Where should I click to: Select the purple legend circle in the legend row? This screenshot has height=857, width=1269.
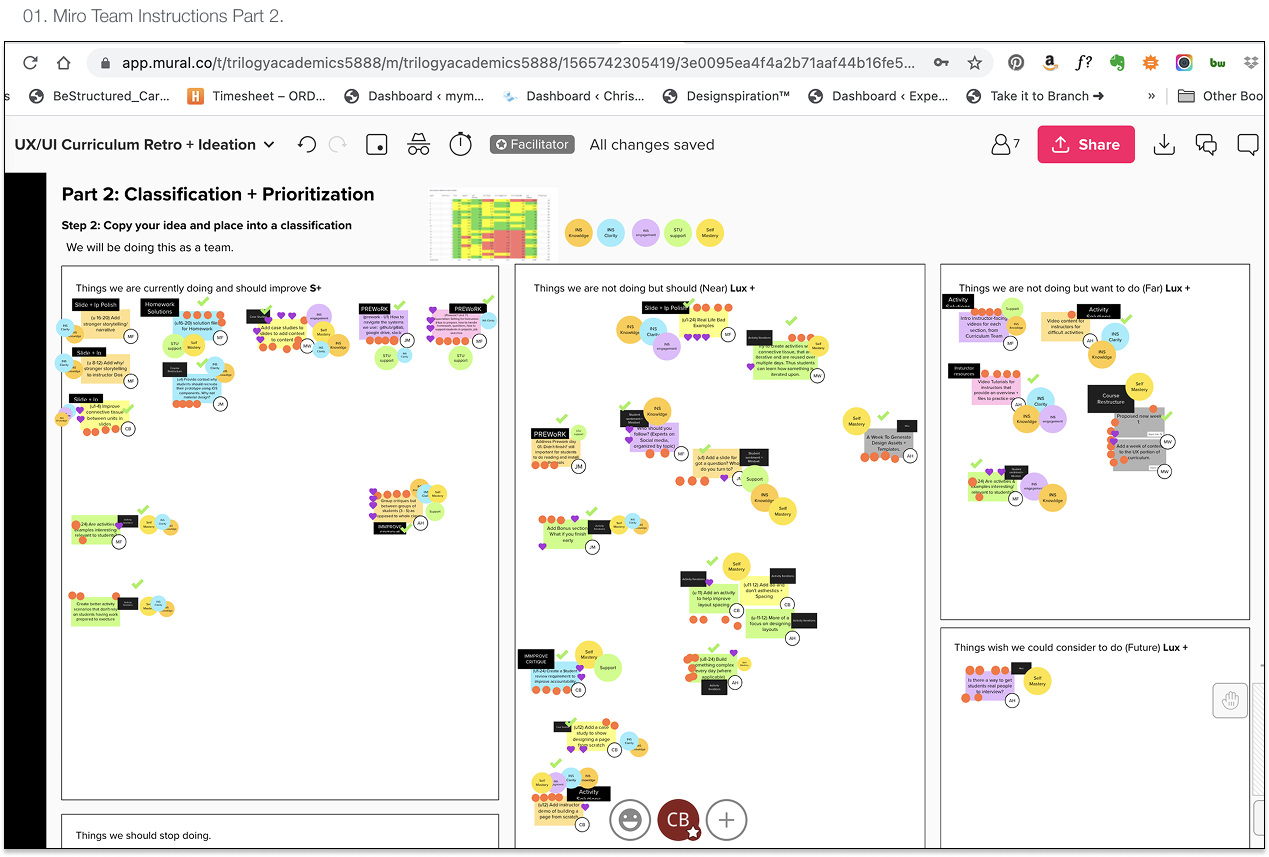pos(646,233)
